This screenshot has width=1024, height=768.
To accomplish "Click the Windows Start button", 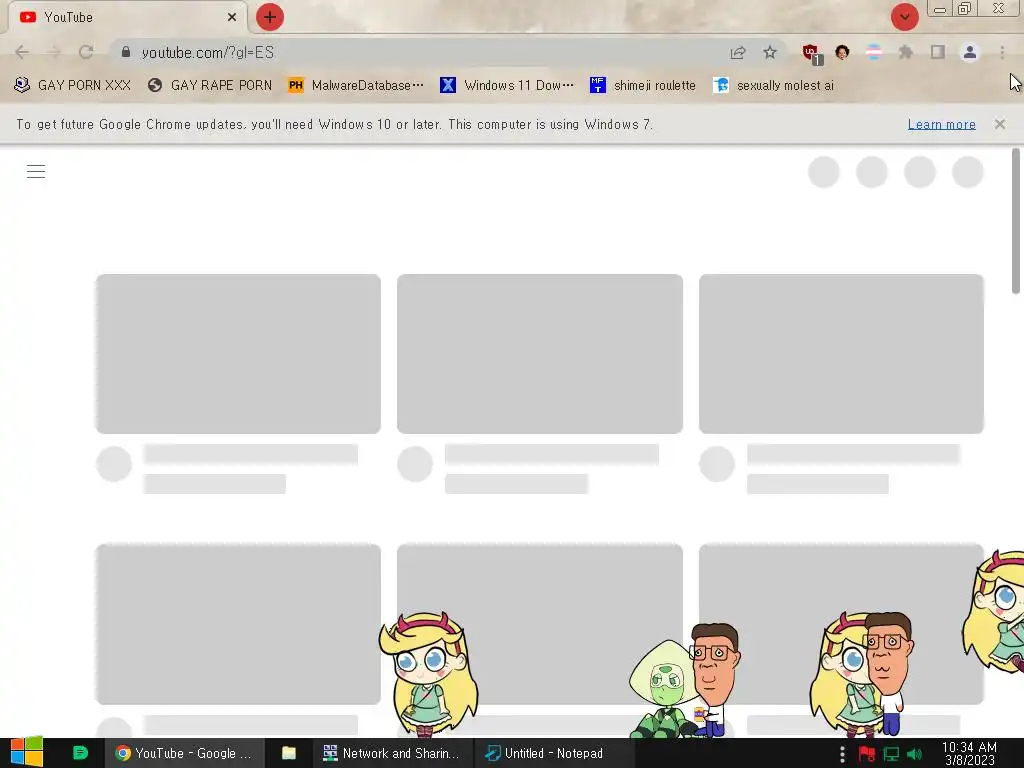I will coord(27,752).
